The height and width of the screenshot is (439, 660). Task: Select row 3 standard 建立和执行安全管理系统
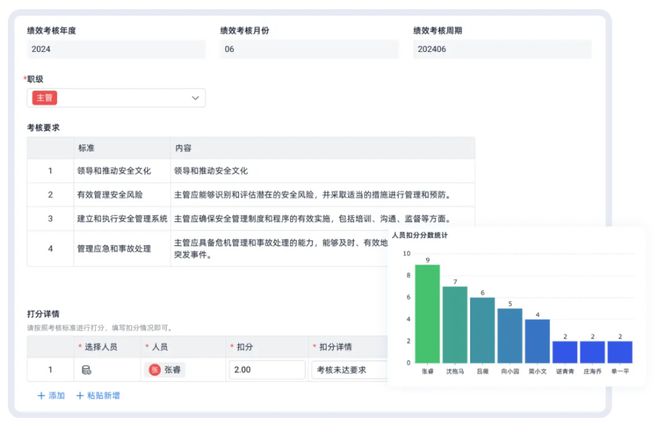122,218
